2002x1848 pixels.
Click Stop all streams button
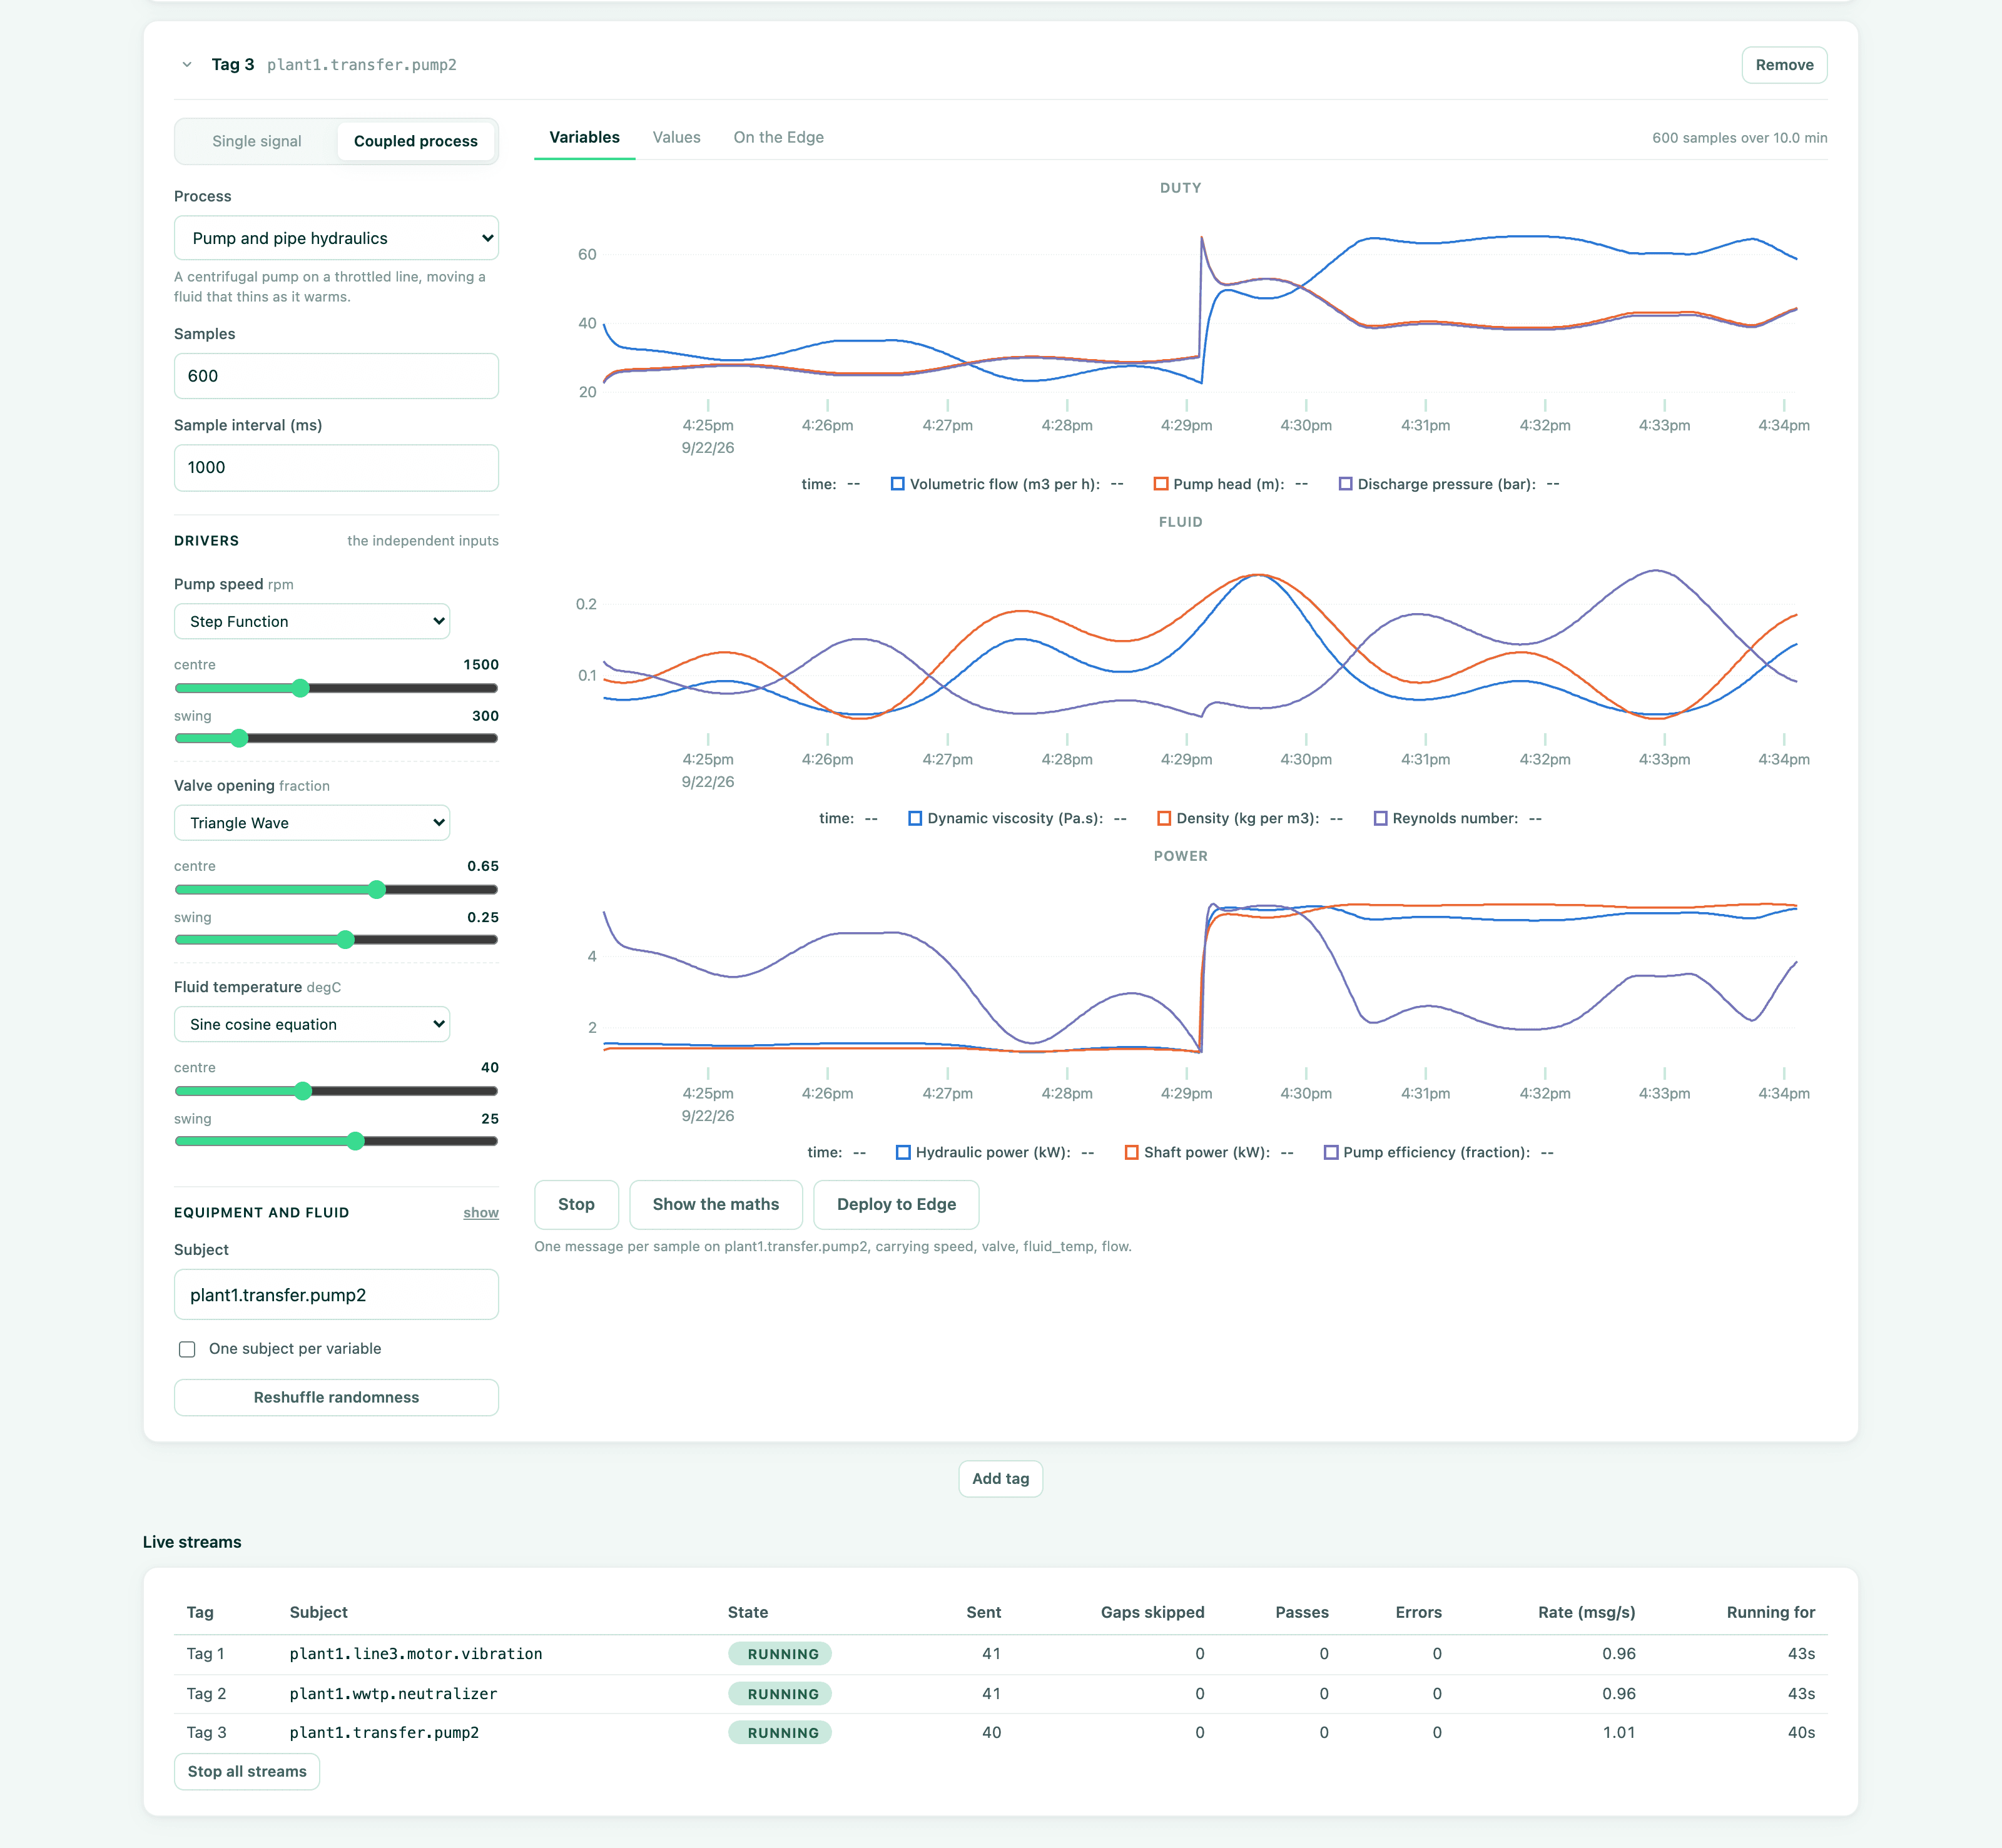[247, 1771]
